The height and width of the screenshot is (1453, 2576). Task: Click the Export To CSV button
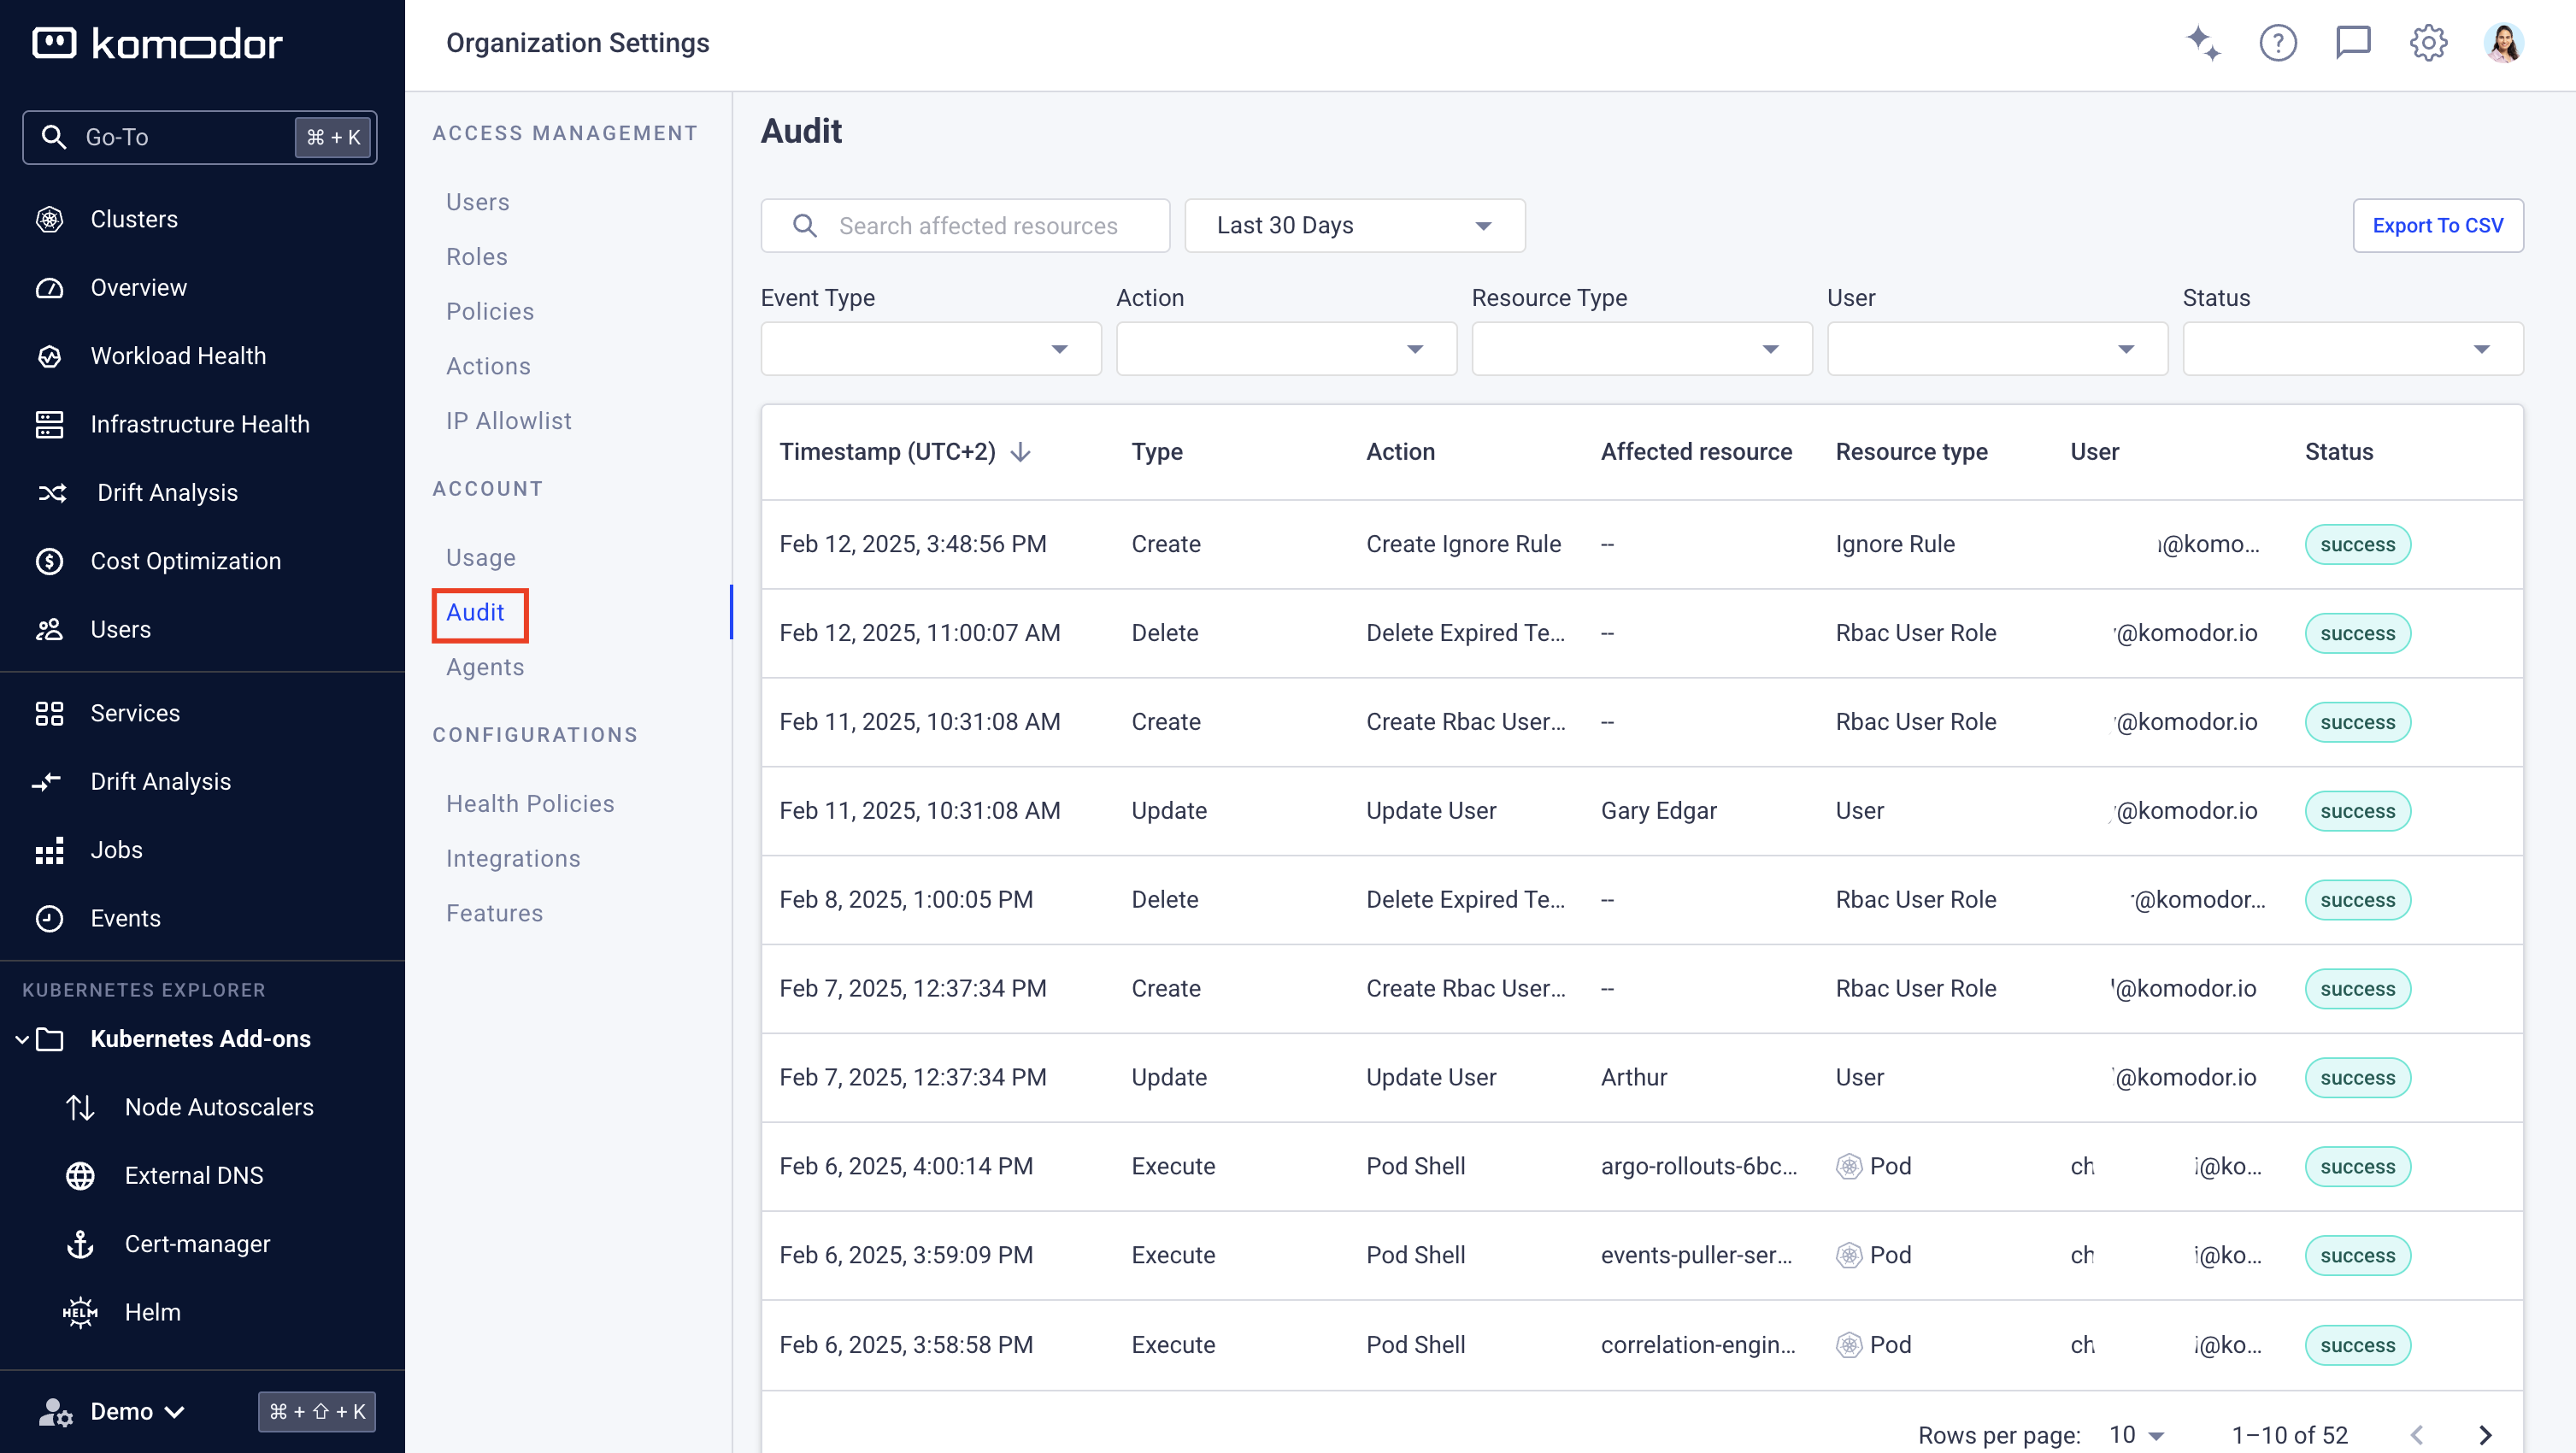pos(2437,226)
